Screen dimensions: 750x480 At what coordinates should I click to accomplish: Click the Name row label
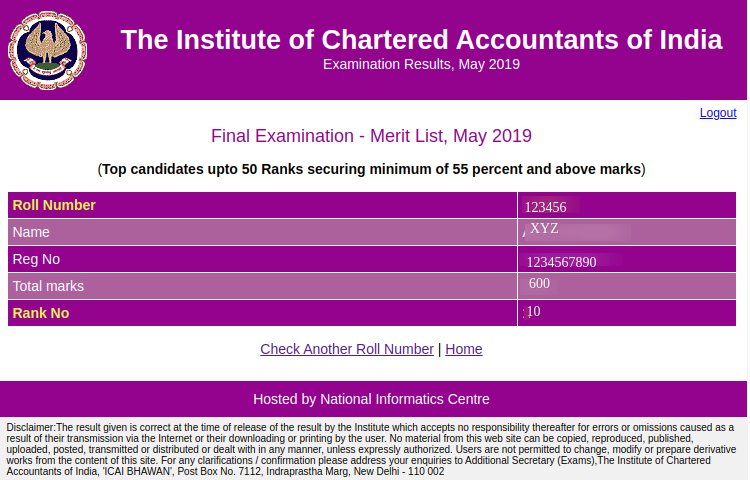pyautogui.click(x=30, y=232)
